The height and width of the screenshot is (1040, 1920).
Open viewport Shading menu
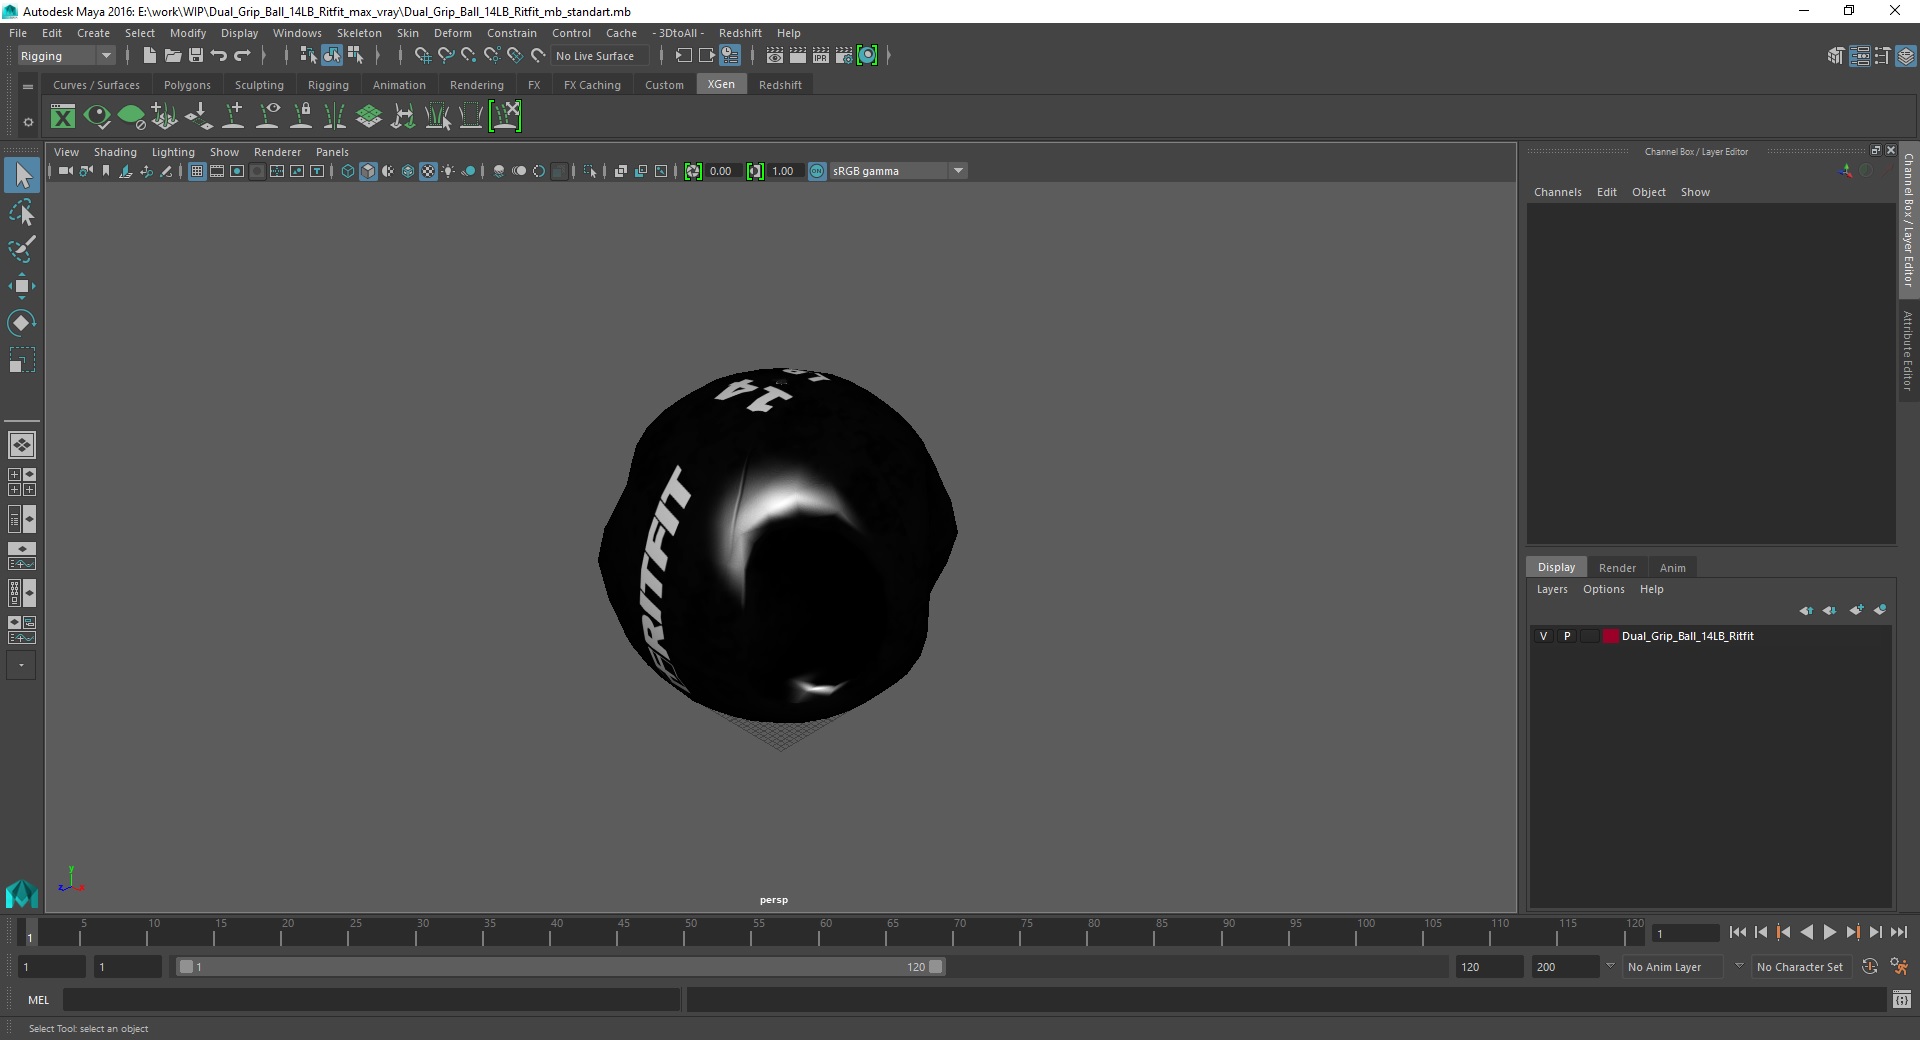(x=115, y=152)
